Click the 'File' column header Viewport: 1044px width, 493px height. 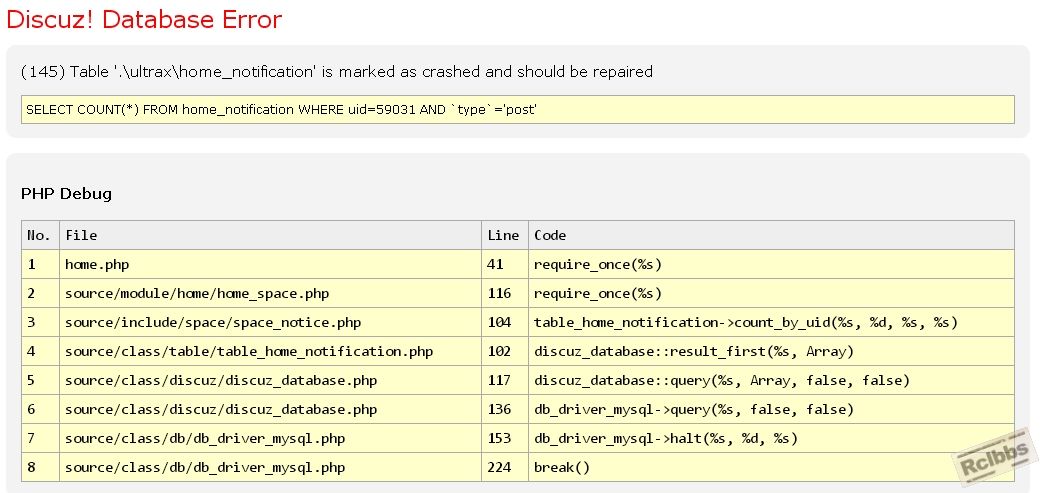(x=270, y=235)
